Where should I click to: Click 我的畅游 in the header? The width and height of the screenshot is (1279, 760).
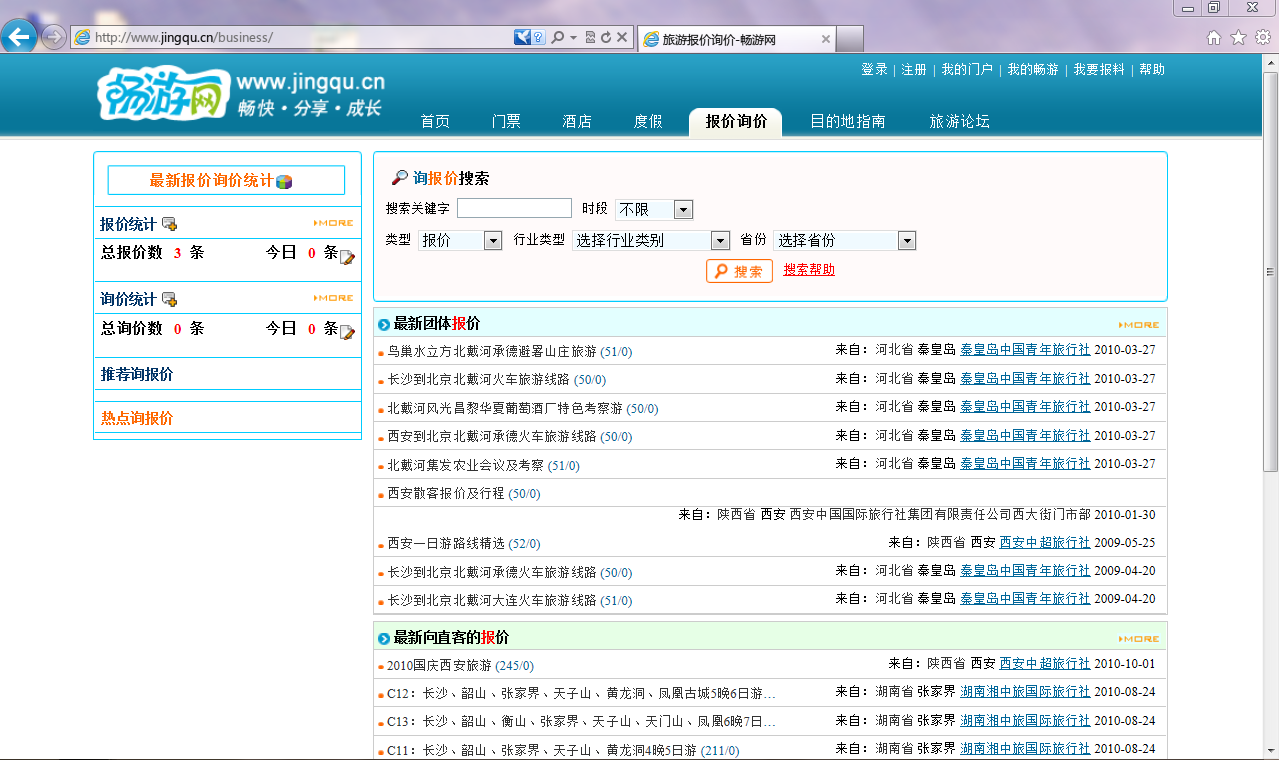point(1033,70)
